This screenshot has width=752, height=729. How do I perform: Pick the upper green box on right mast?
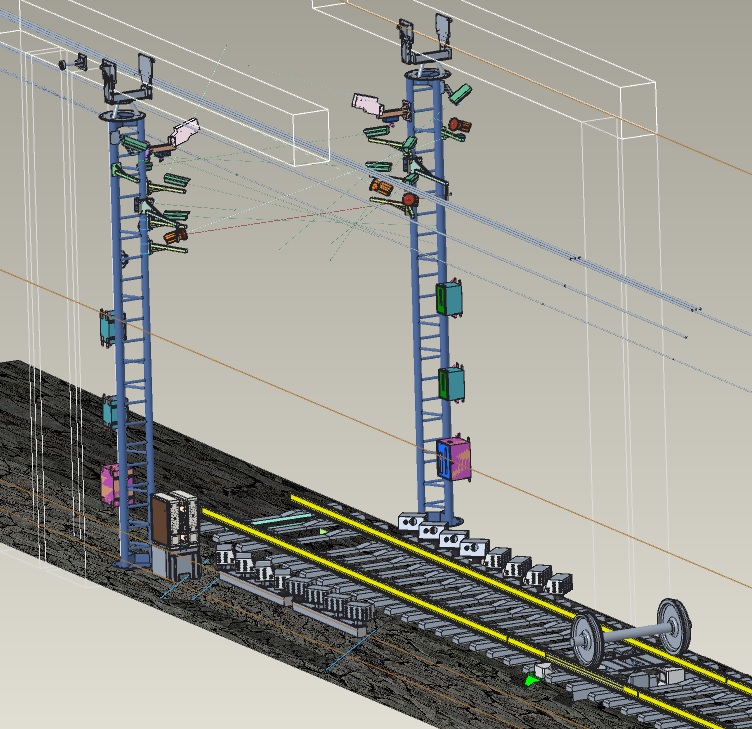coord(449,298)
